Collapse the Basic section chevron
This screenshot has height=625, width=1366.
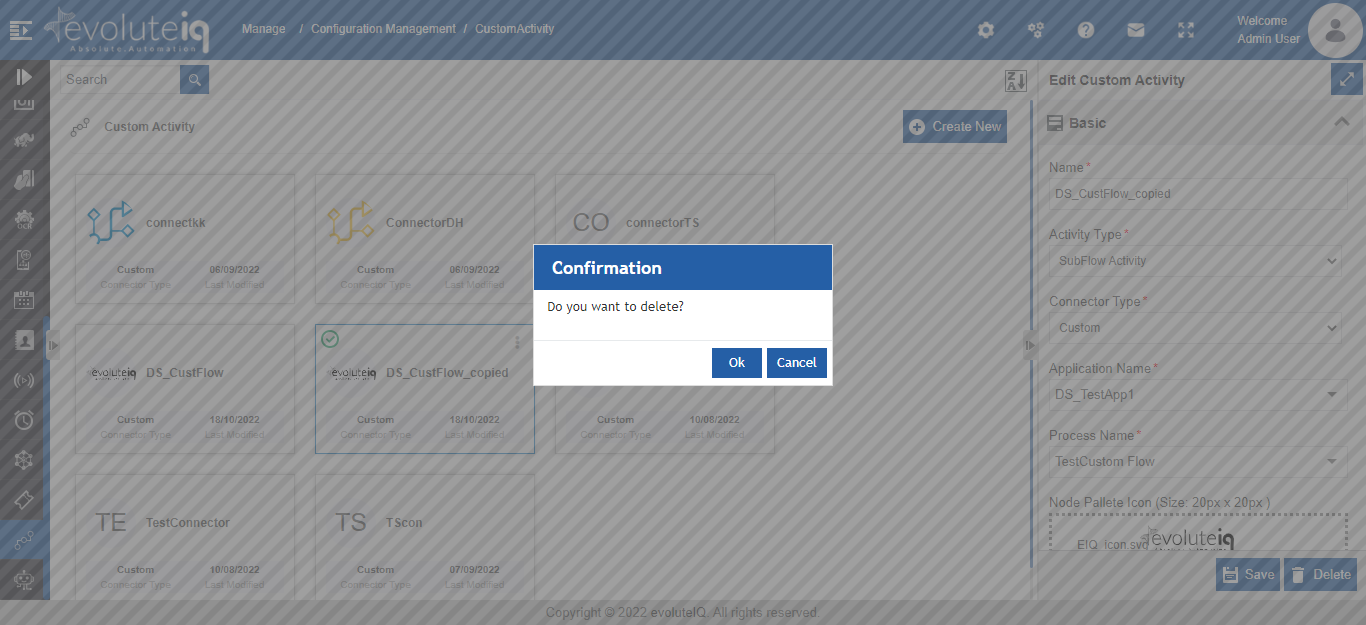tap(1342, 122)
